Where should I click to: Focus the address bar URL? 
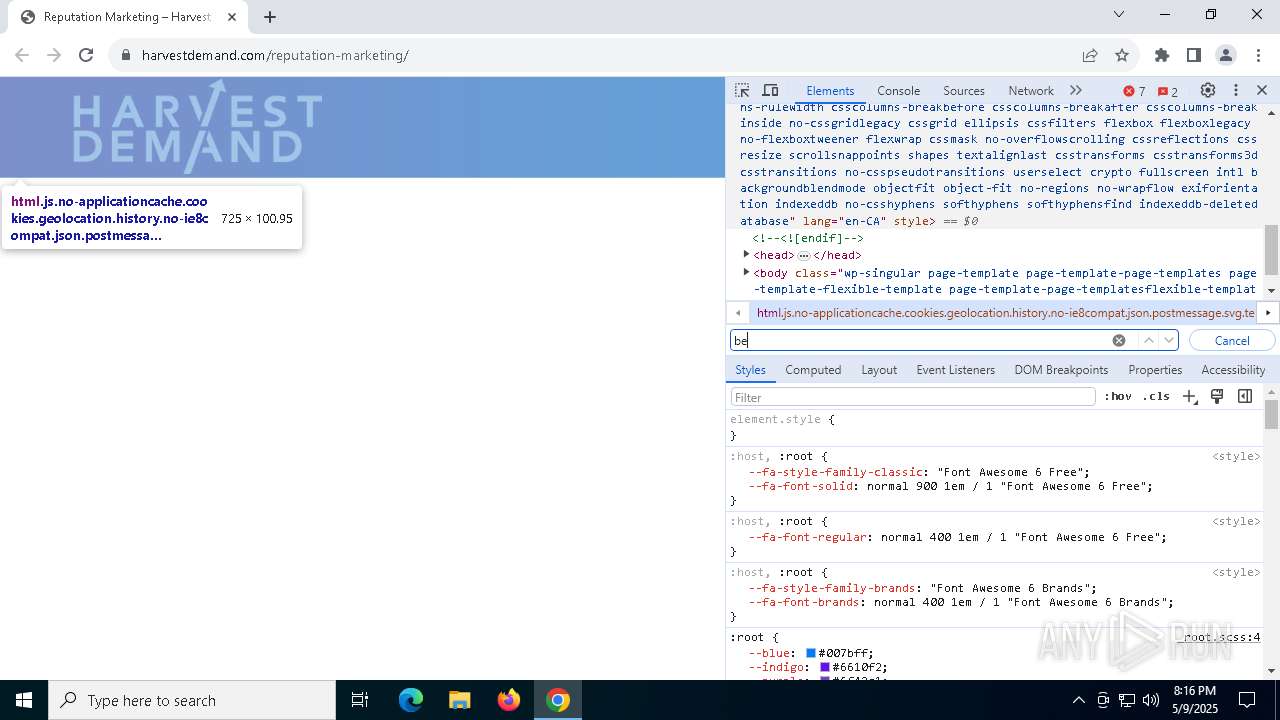click(x=275, y=55)
